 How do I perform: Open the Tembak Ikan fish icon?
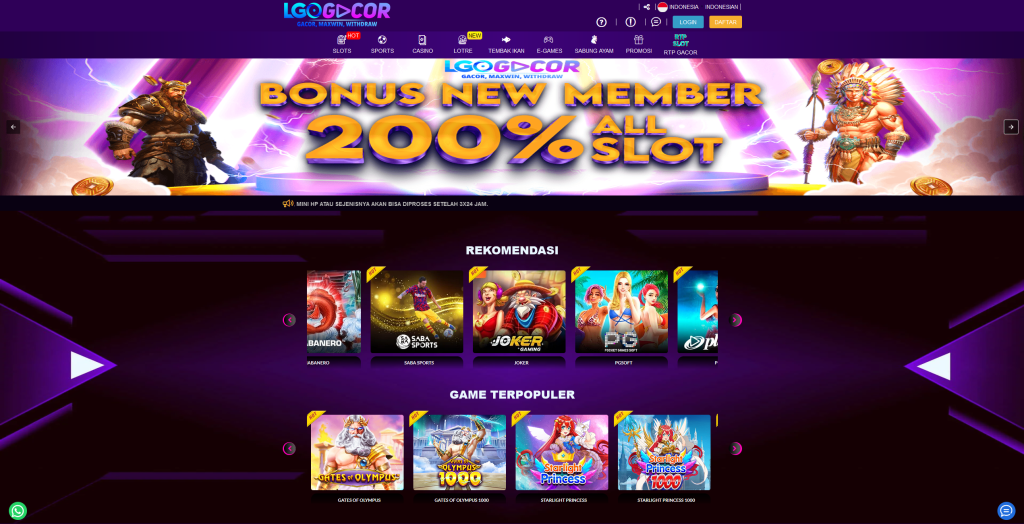(506, 40)
